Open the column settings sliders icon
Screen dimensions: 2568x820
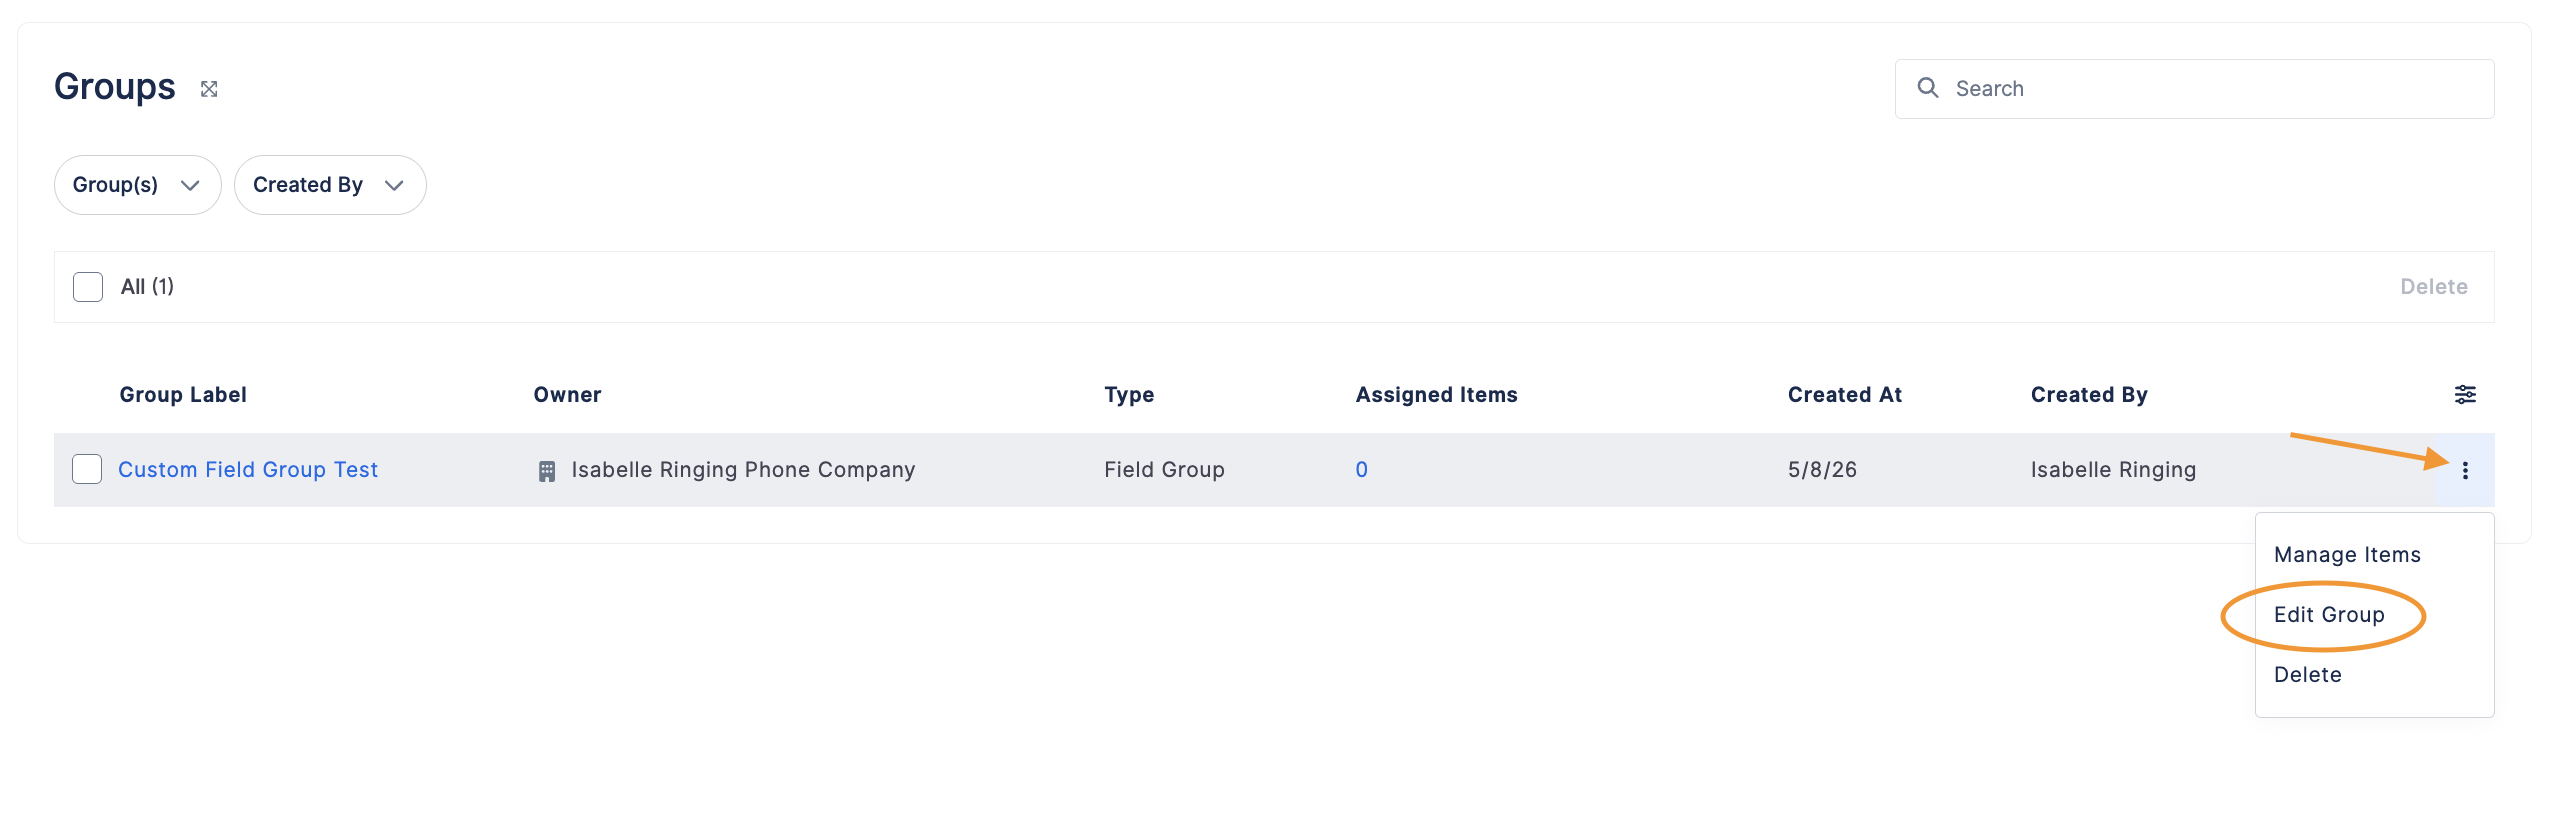[x=2465, y=394]
